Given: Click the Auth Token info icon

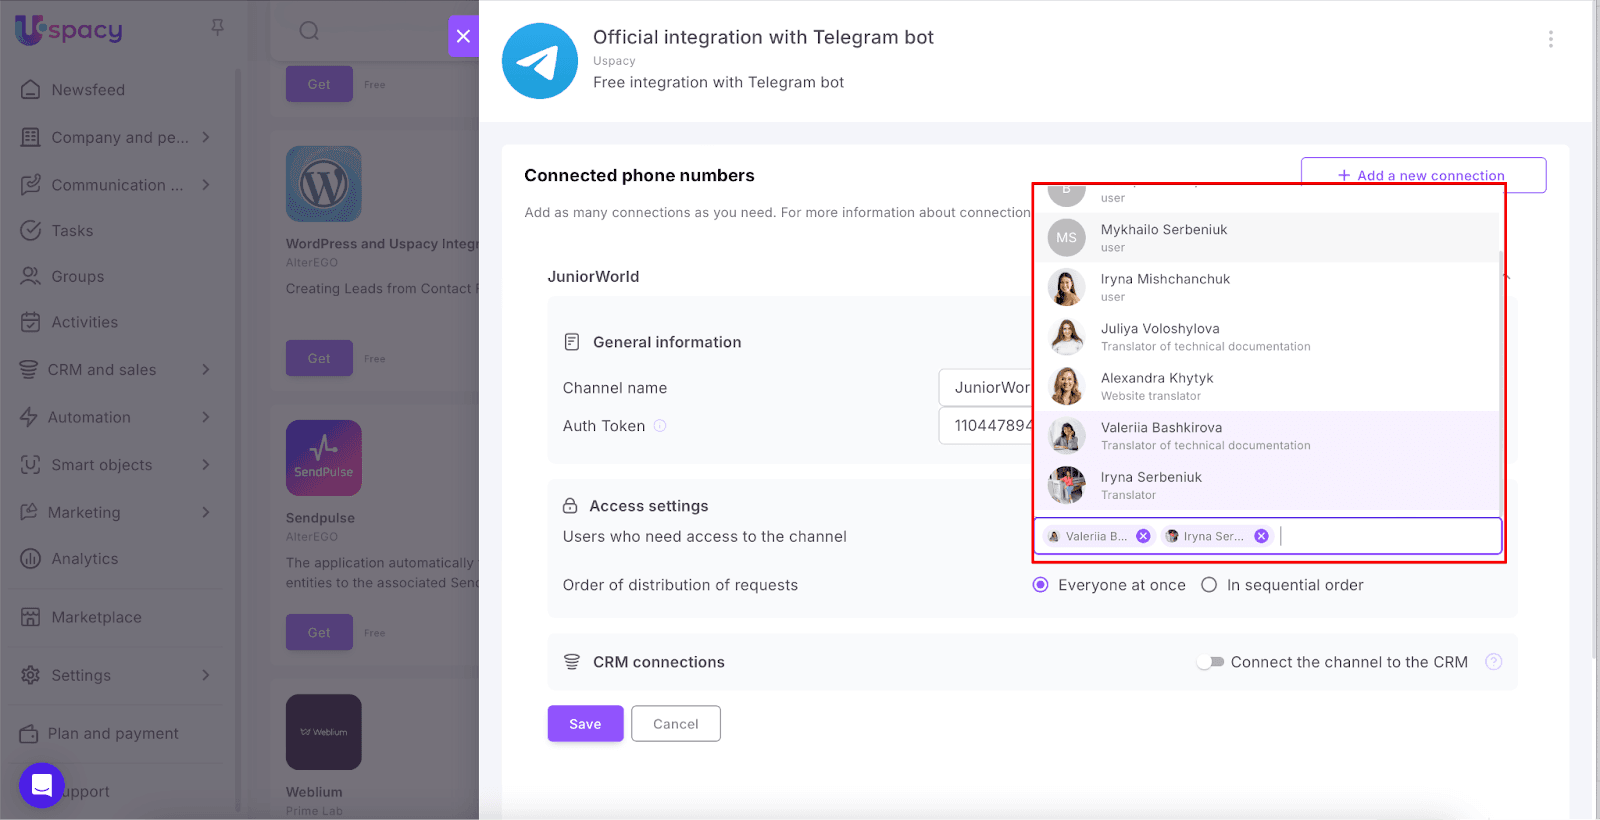Looking at the screenshot, I should [x=660, y=426].
